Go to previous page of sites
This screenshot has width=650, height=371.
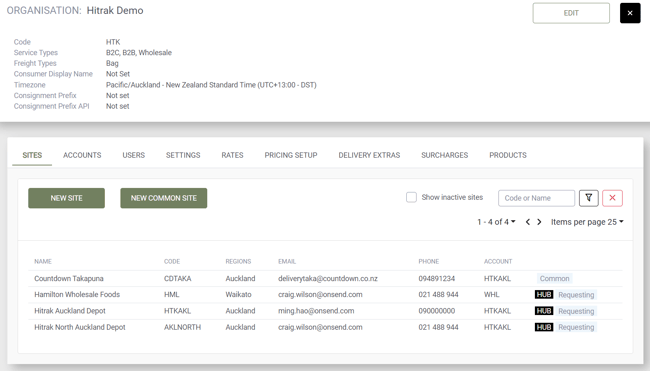click(528, 222)
